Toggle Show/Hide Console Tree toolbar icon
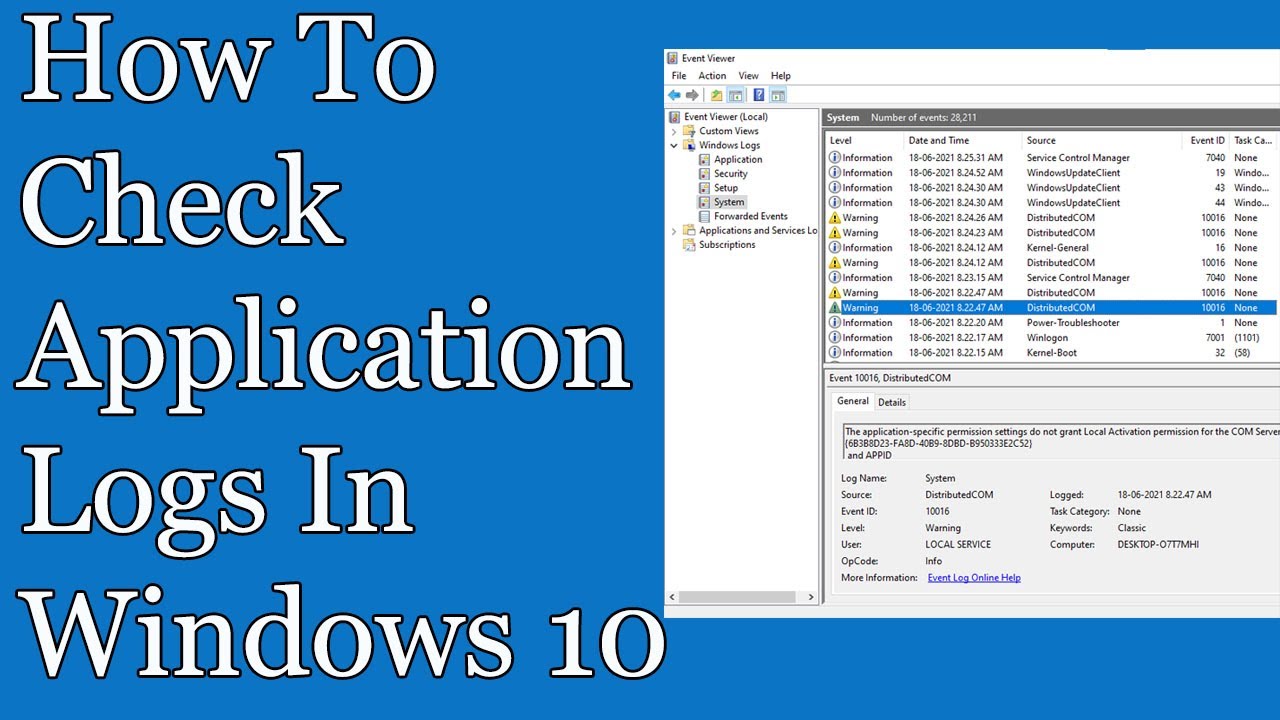Screen dimensions: 1280x720 (x=735, y=95)
